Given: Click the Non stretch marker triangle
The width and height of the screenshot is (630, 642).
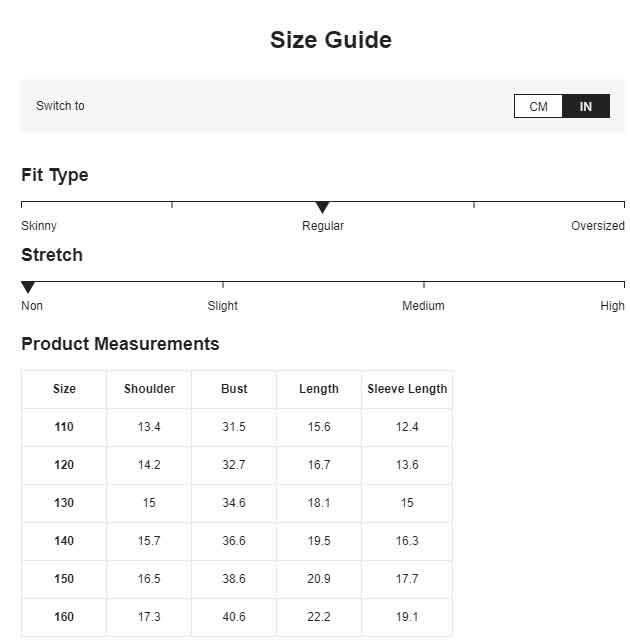Looking at the screenshot, I should pyautogui.click(x=28, y=287).
